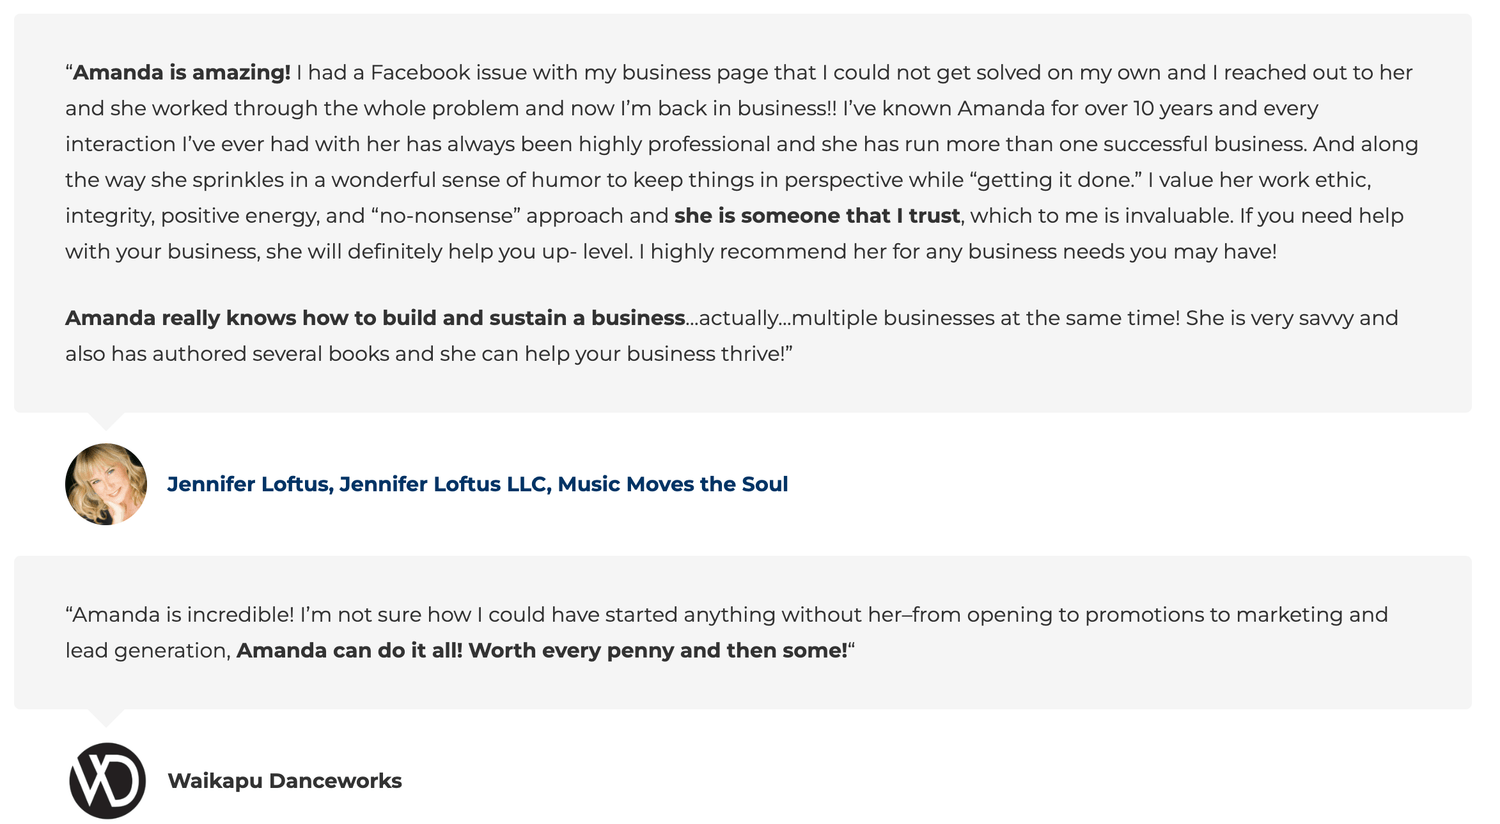
Task: Click Jennifer Loftus's round profile photo
Action: pyautogui.click(x=106, y=484)
